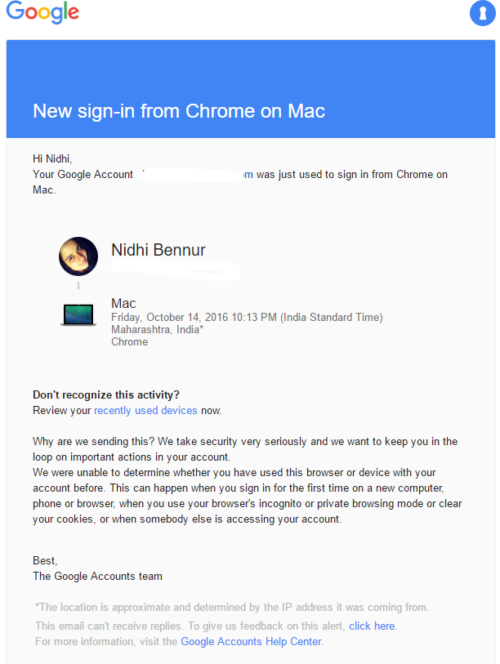
Task: Click the blue header banner area
Action: tap(251, 89)
